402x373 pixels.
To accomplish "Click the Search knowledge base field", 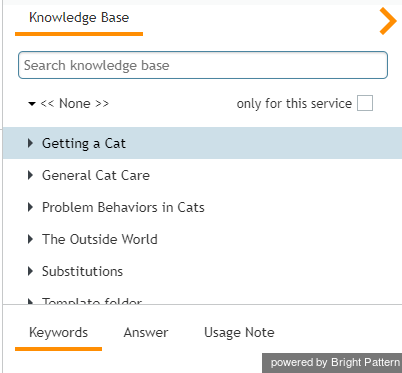I will pyautogui.click(x=203, y=65).
